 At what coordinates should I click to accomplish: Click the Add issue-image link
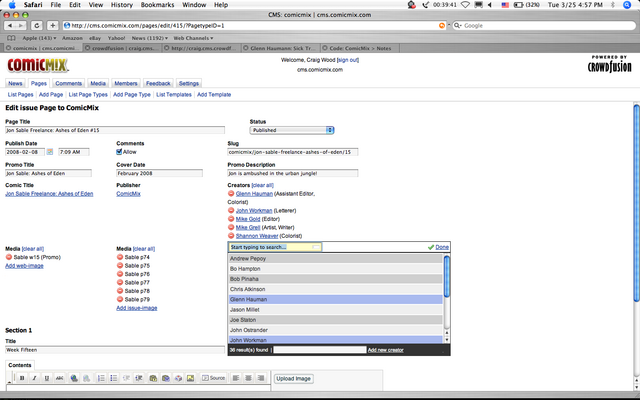[137, 308]
